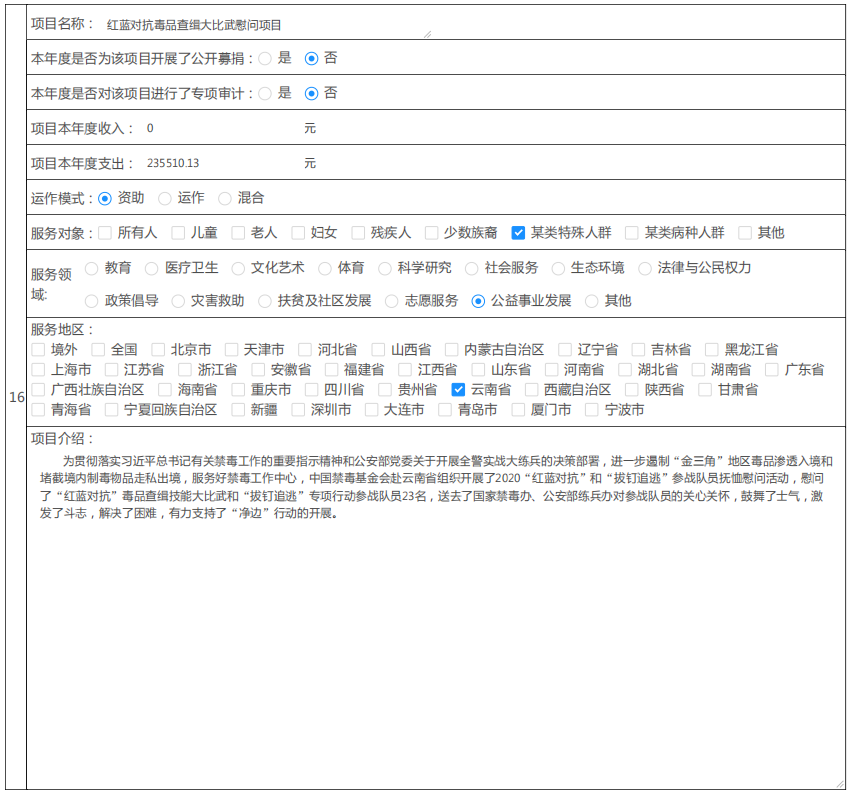
Task: Click the 项目本年度收入 amount field
Action: tap(220, 129)
